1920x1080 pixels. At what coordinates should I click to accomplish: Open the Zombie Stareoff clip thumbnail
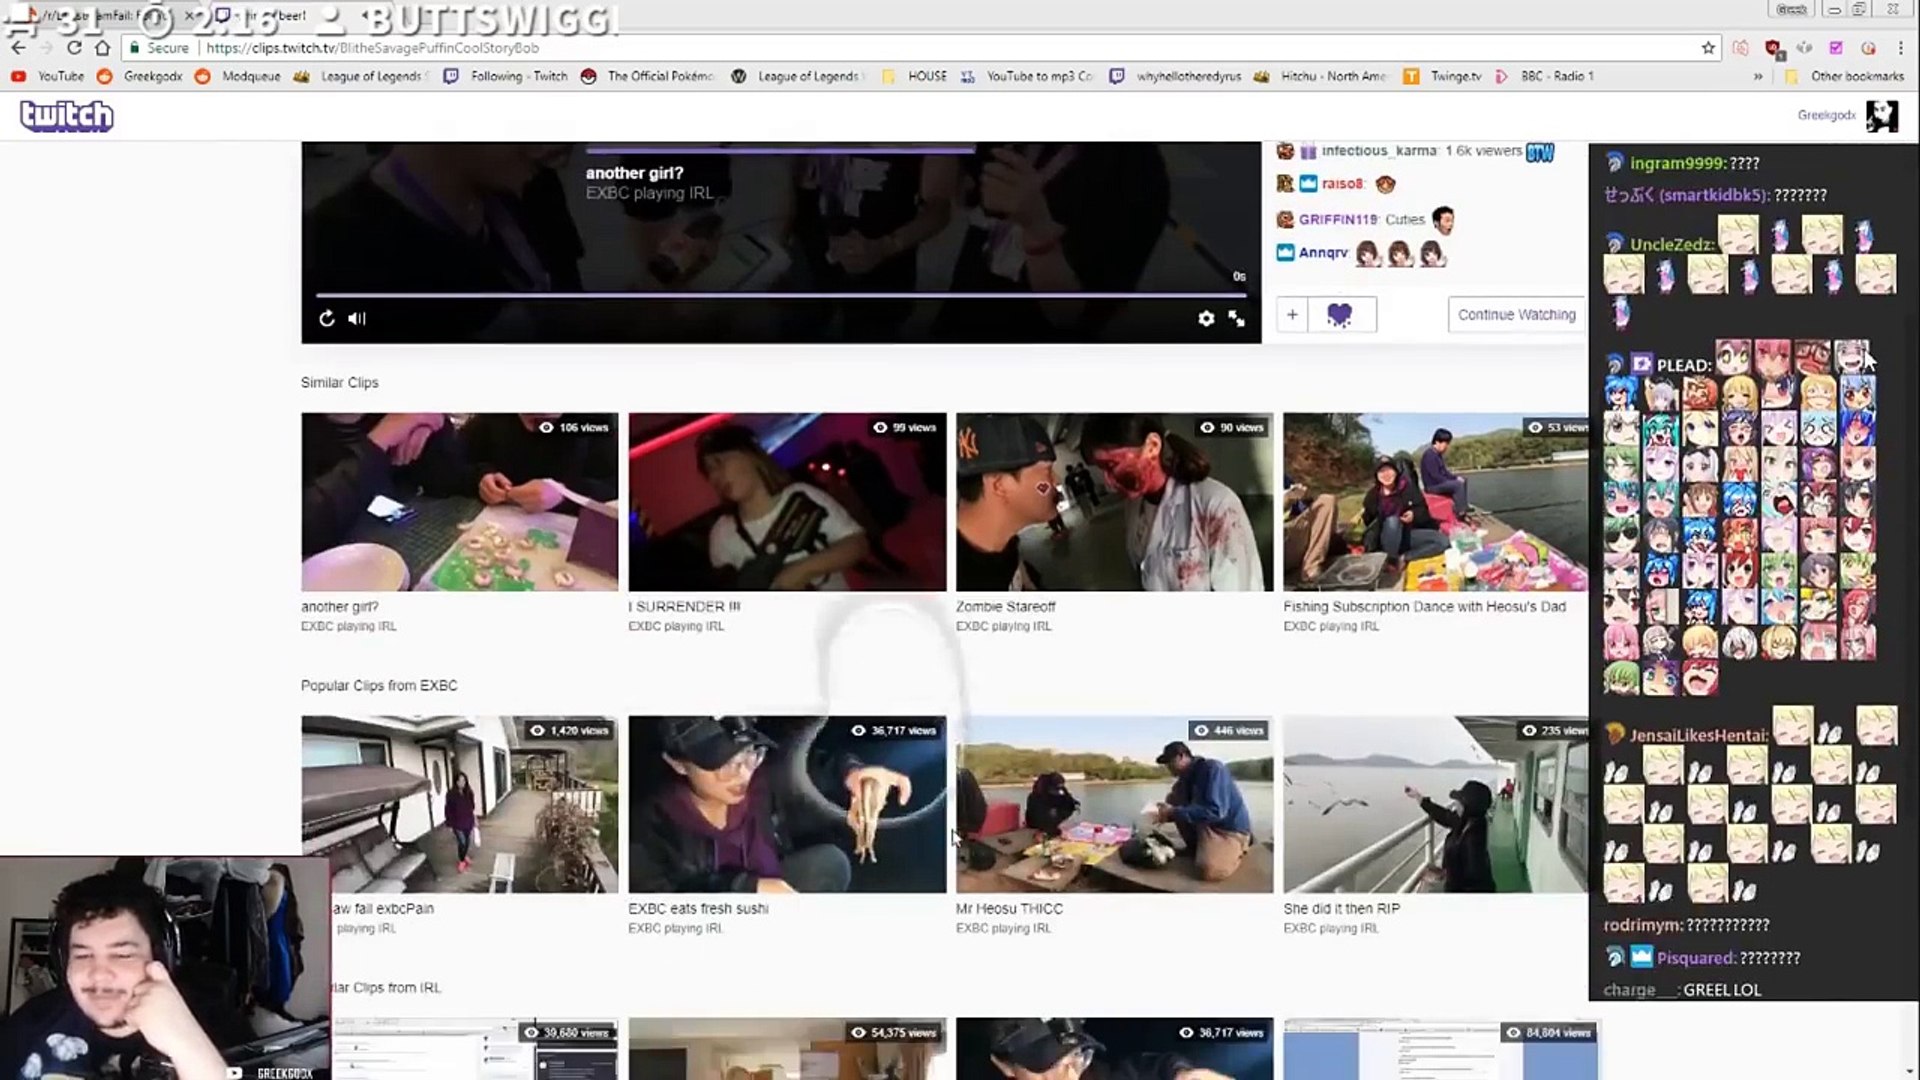click(1114, 502)
